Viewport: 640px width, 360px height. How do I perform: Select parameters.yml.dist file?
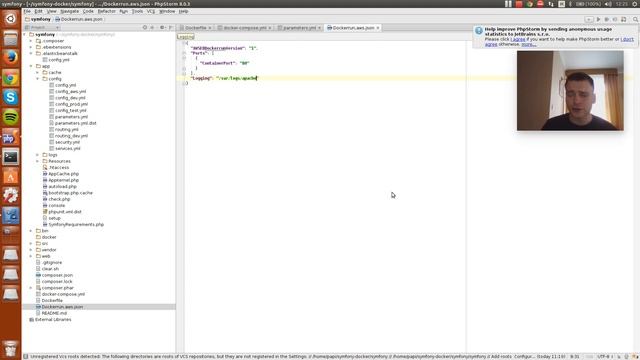click(76, 123)
